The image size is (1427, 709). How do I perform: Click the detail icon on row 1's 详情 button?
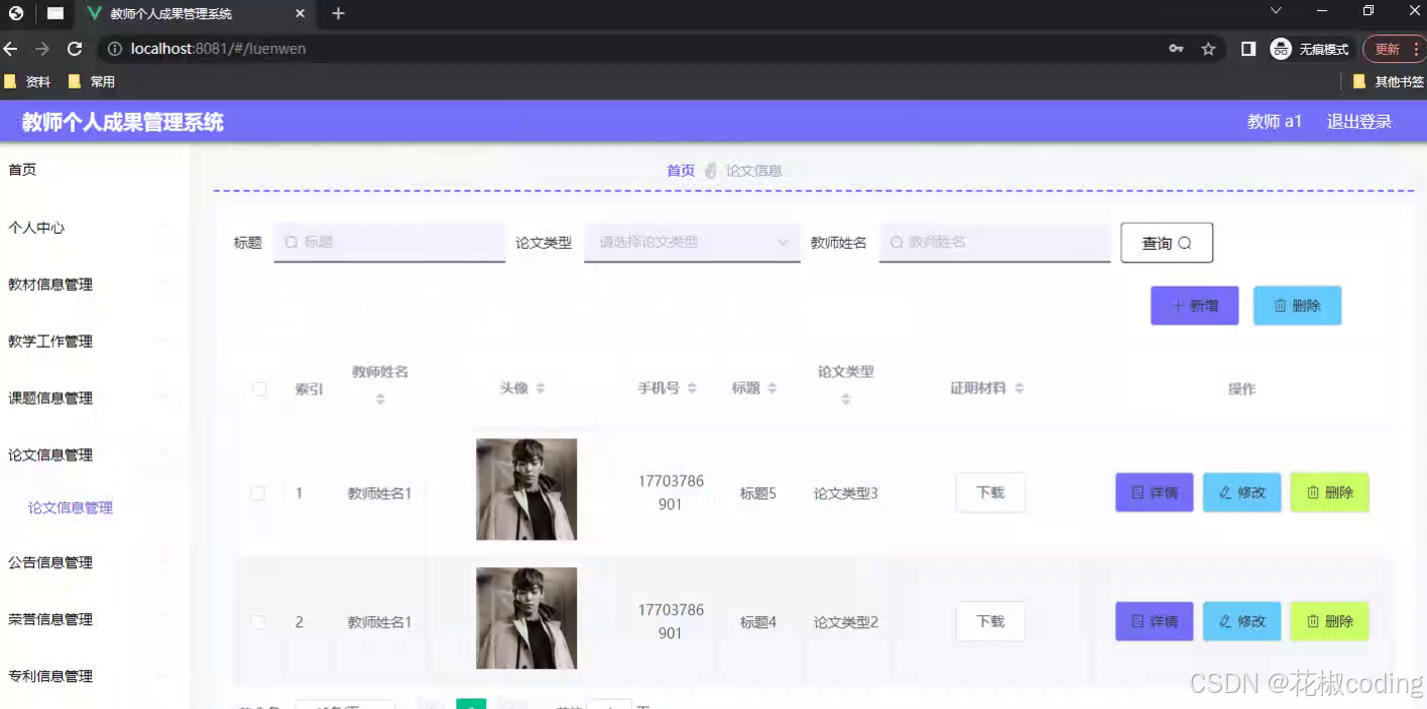pyautogui.click(x=1139, y=492)
